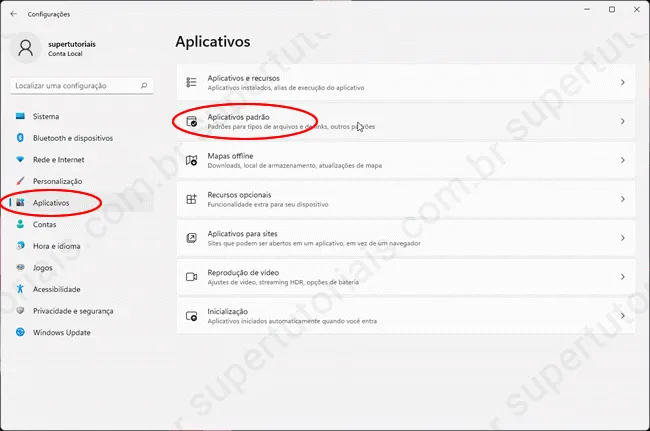Image resolution: width=650 pixels, height=431 pixels.
Task: Expand Aplicativos para sites chevron
Action: click(623, 238)
